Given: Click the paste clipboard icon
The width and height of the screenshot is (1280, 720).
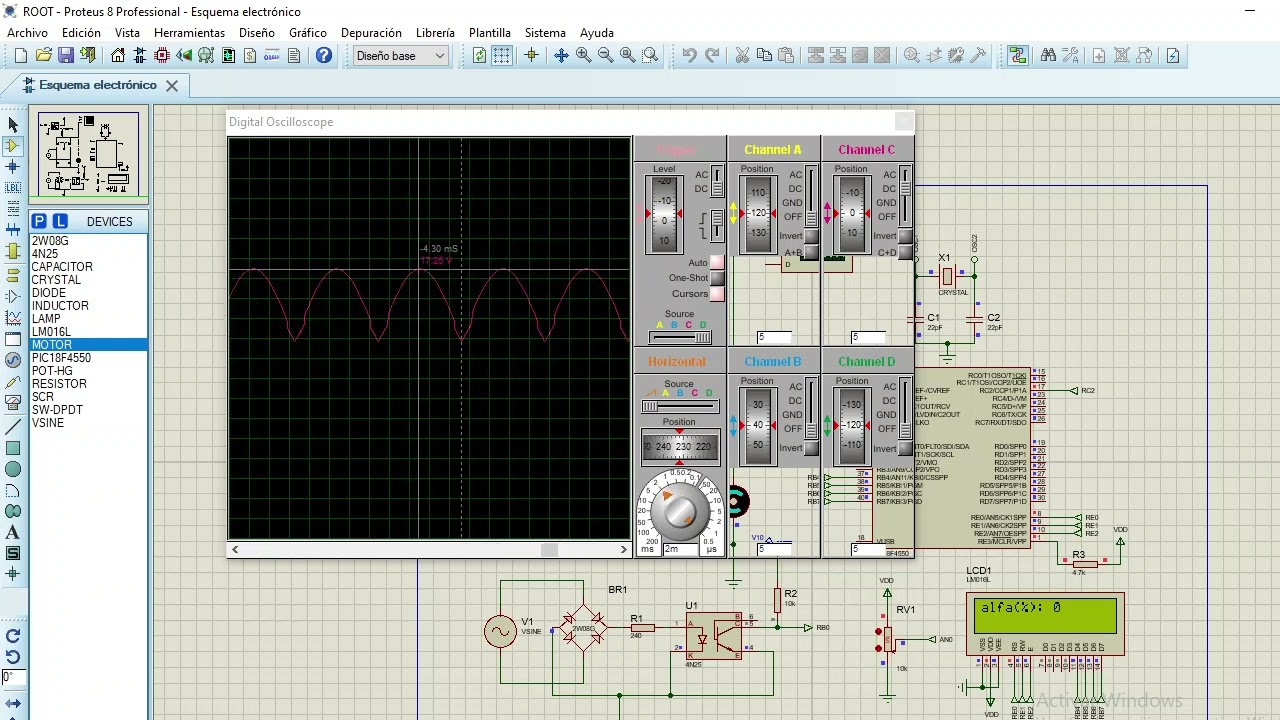Looking at the screenshot, I should coord(786,56).
